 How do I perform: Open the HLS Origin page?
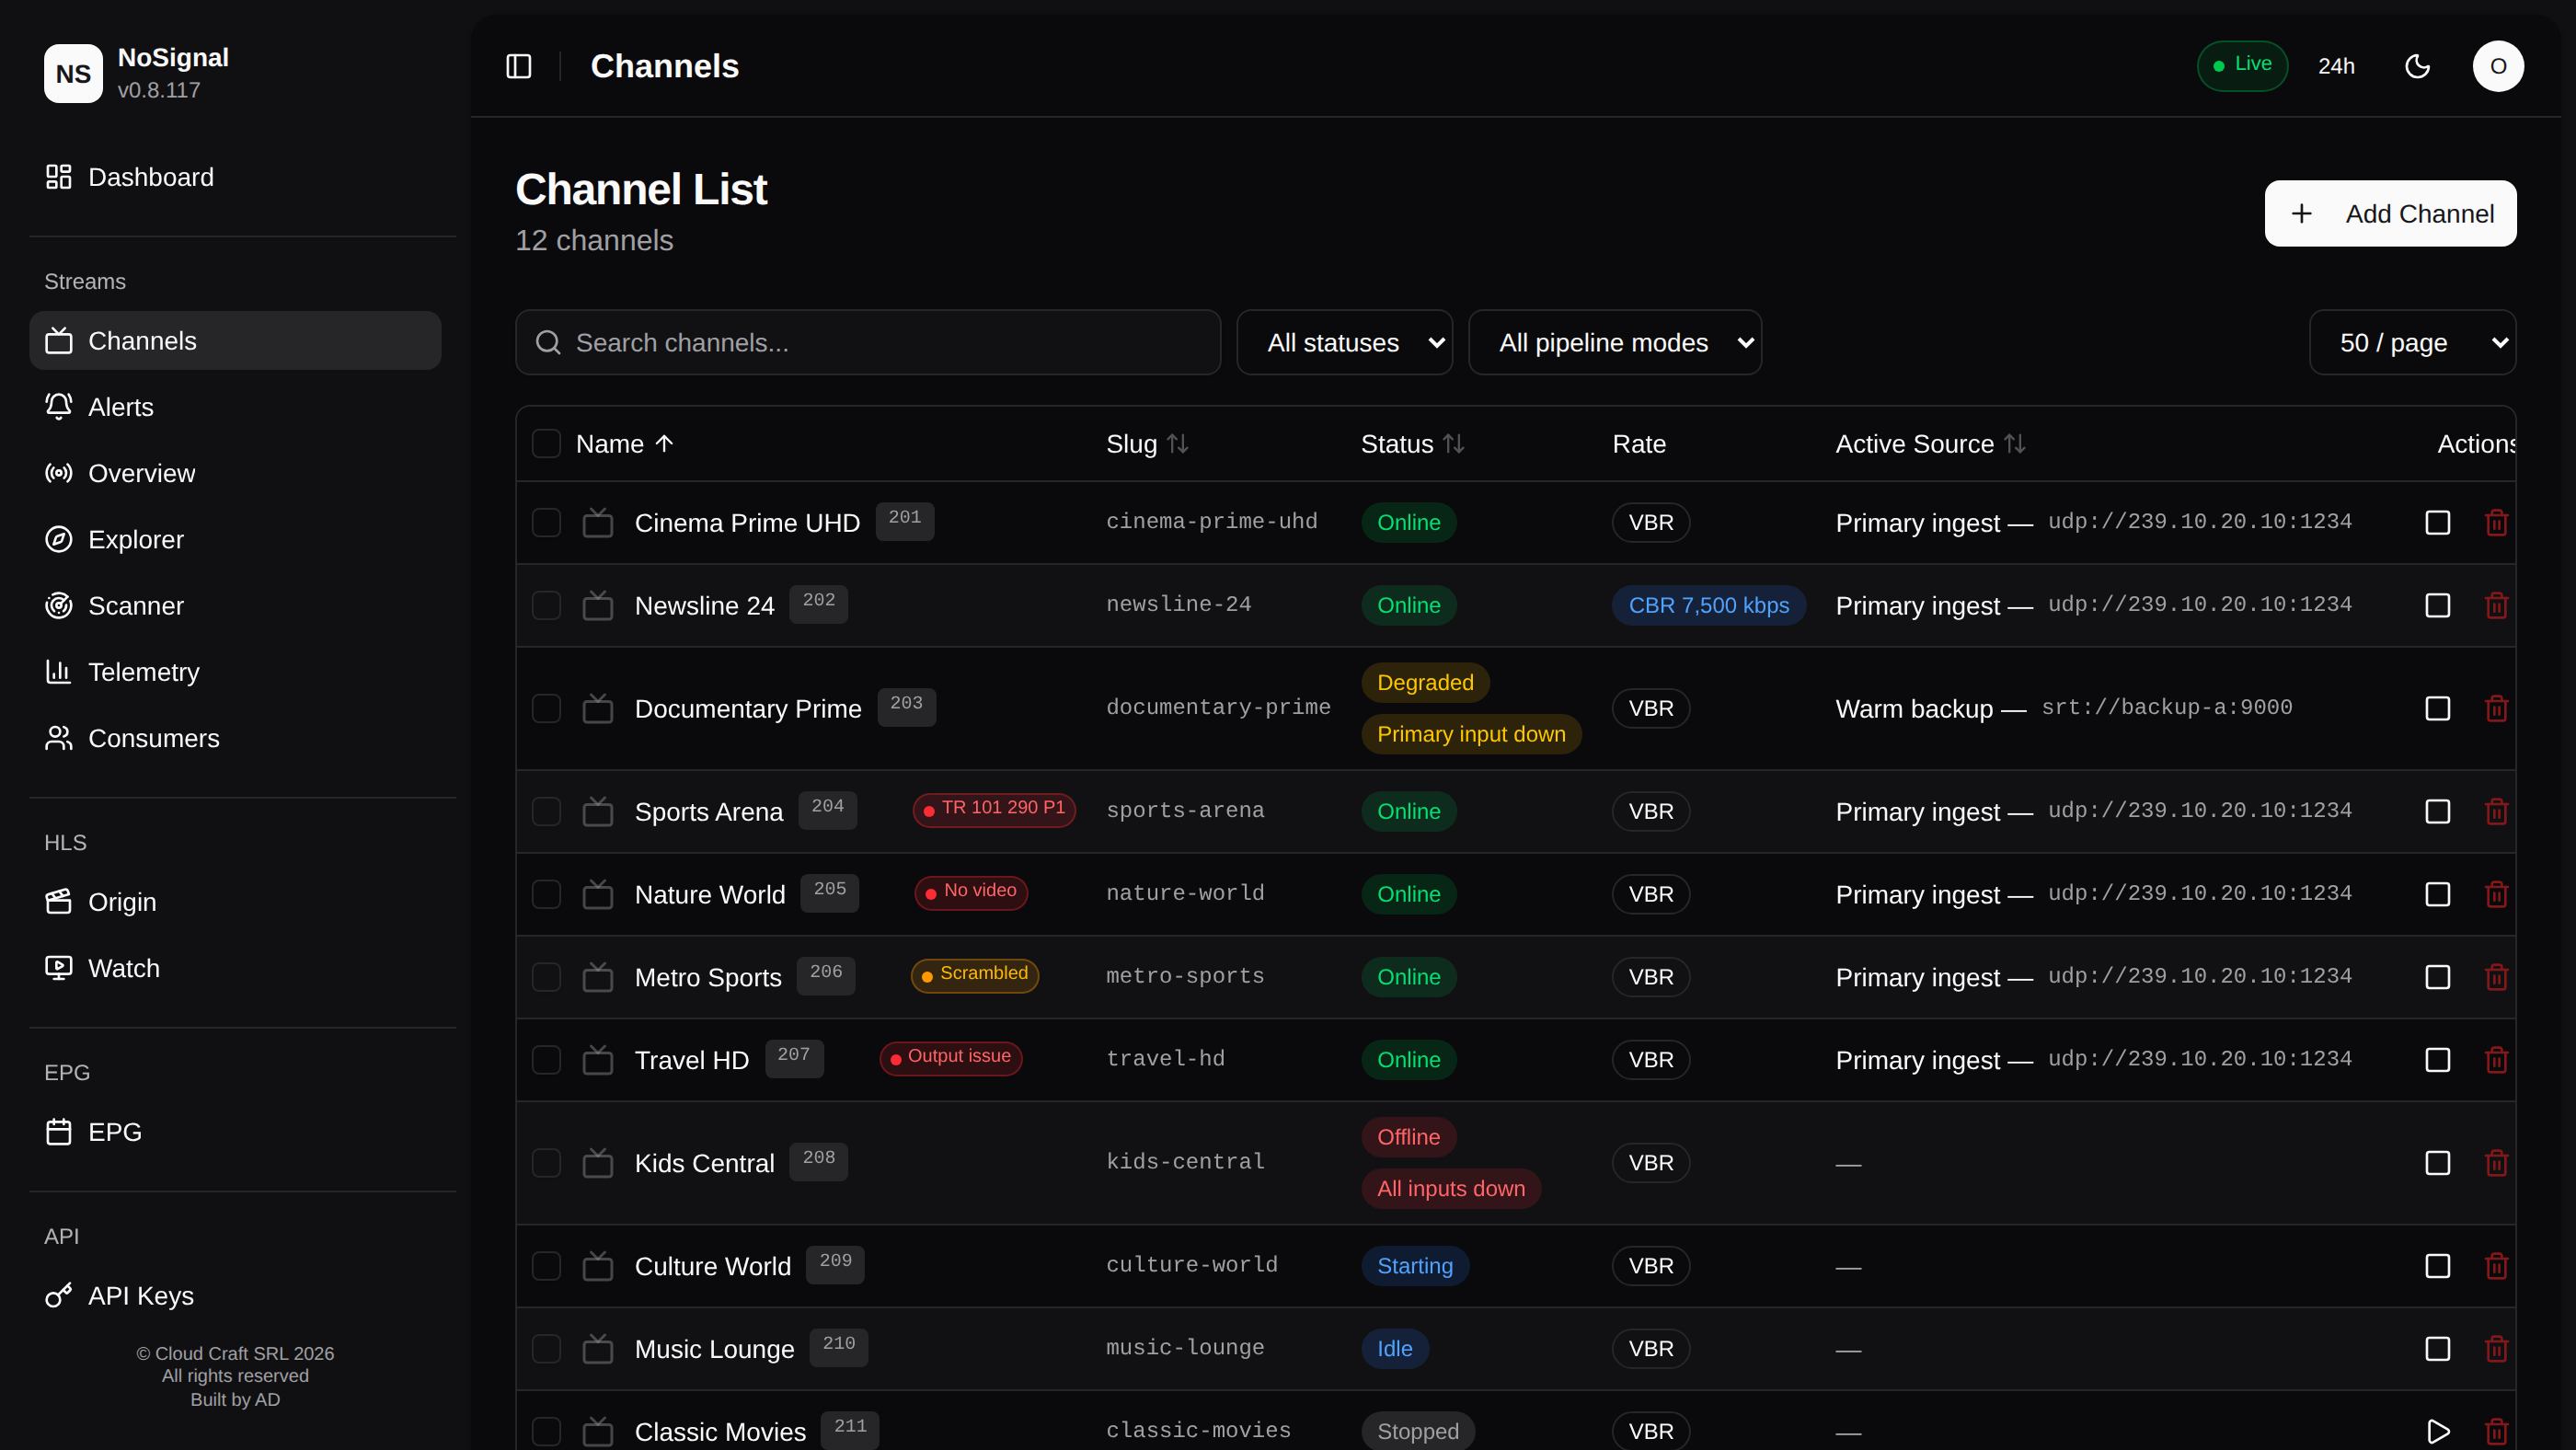pyautogui.click(x=235, y=902)
